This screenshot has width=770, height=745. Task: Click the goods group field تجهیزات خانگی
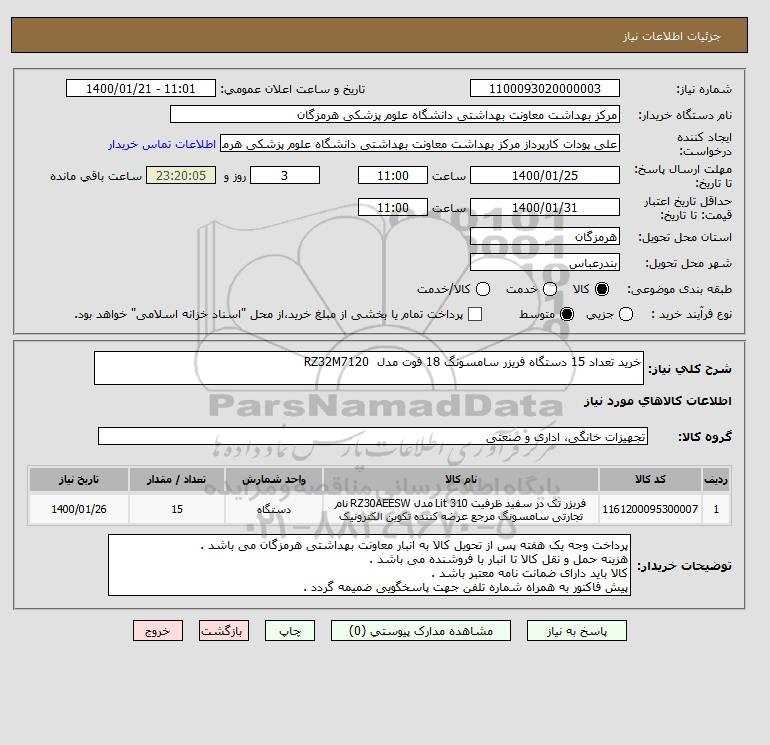point(373,437)
